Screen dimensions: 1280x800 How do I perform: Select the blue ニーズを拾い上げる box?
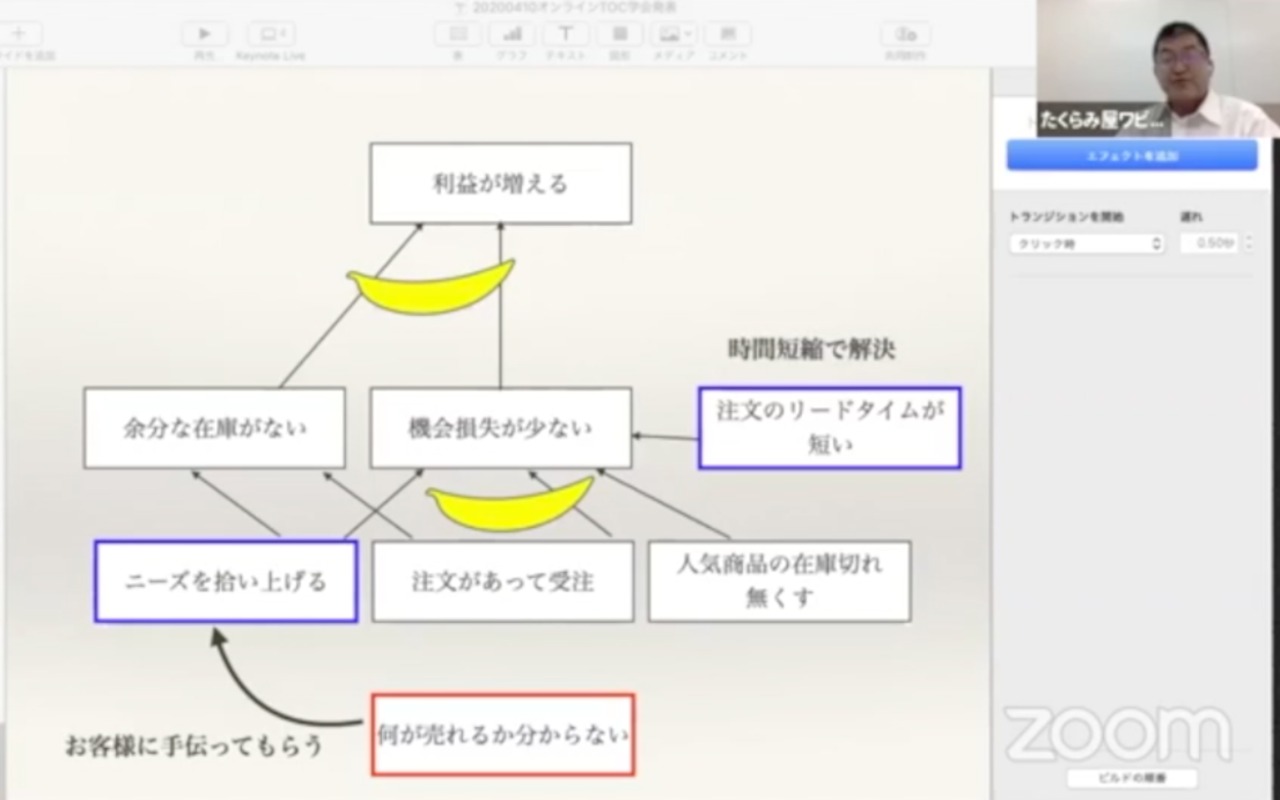226,582
